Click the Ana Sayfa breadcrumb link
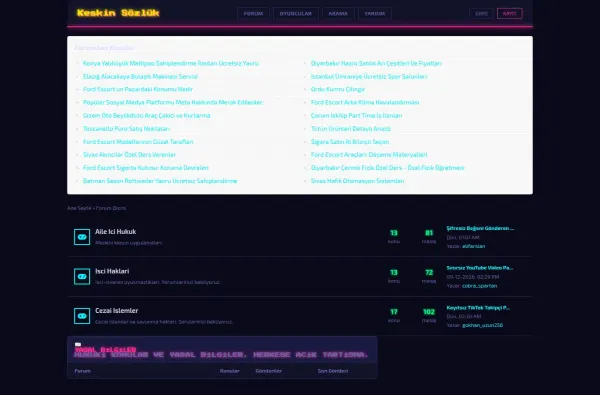This screenshot has width=600, height=395. [79, 208]
